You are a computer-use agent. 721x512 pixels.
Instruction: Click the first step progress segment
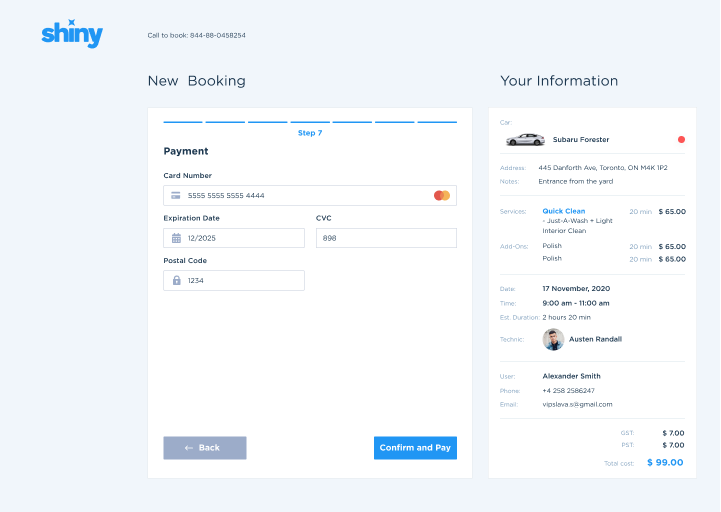tap(183, 122)
